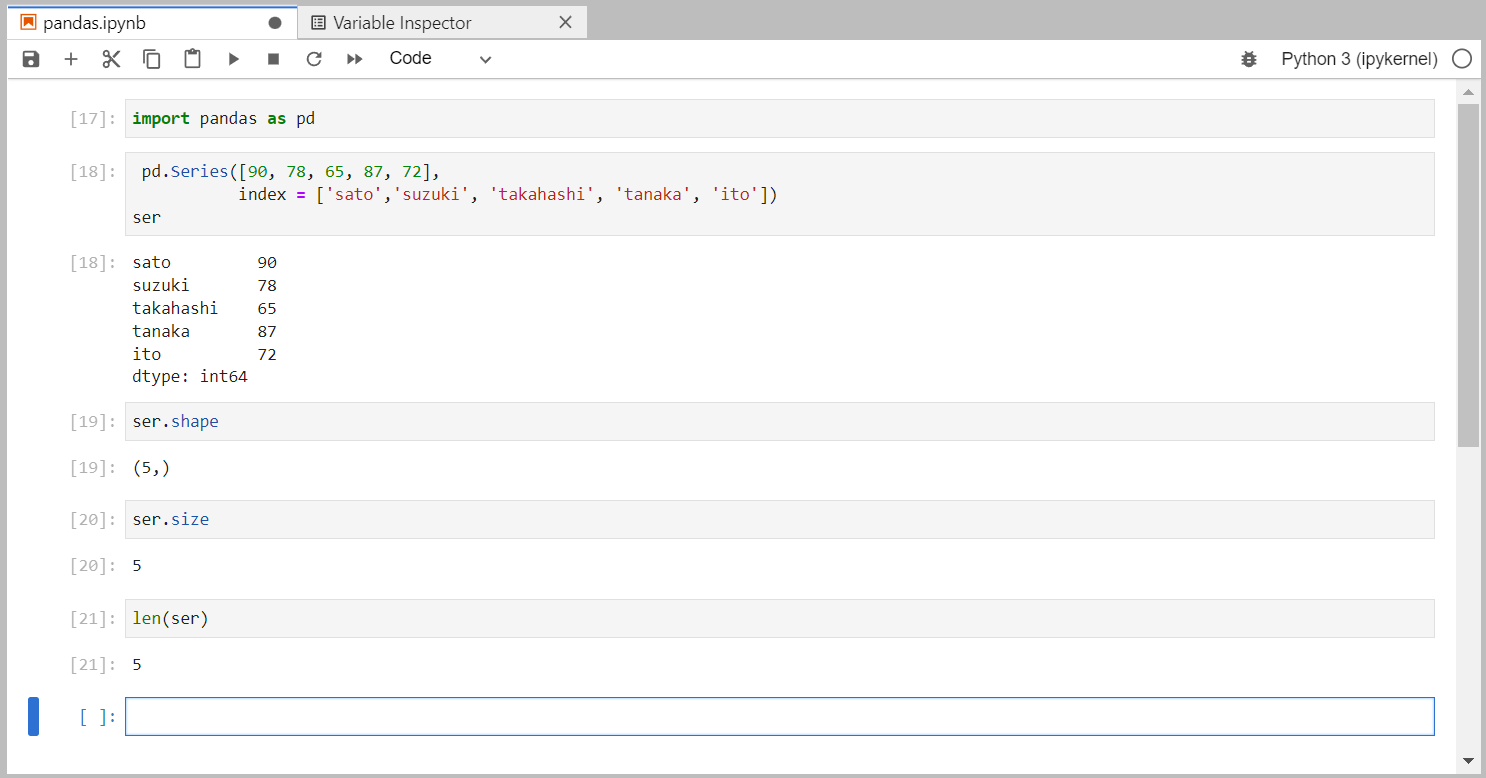Select the blue collapser bar of the empty cell

[33, 716]
